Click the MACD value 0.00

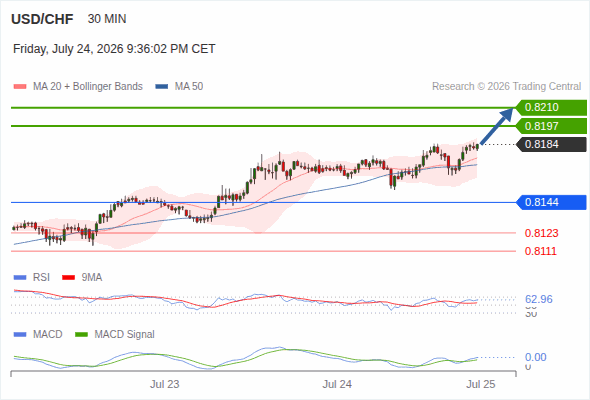click(535, 357)
